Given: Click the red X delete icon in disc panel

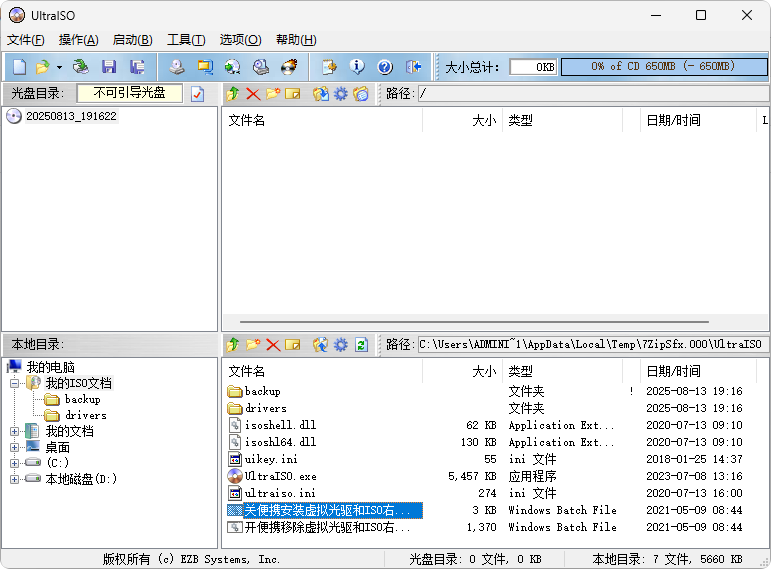Looking at the screenshot, I should (x=253, y=93).
